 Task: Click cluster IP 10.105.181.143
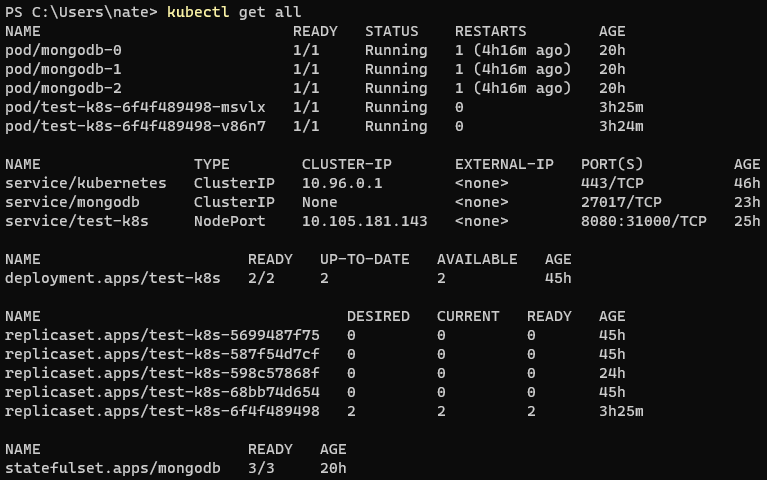[364, 222]
